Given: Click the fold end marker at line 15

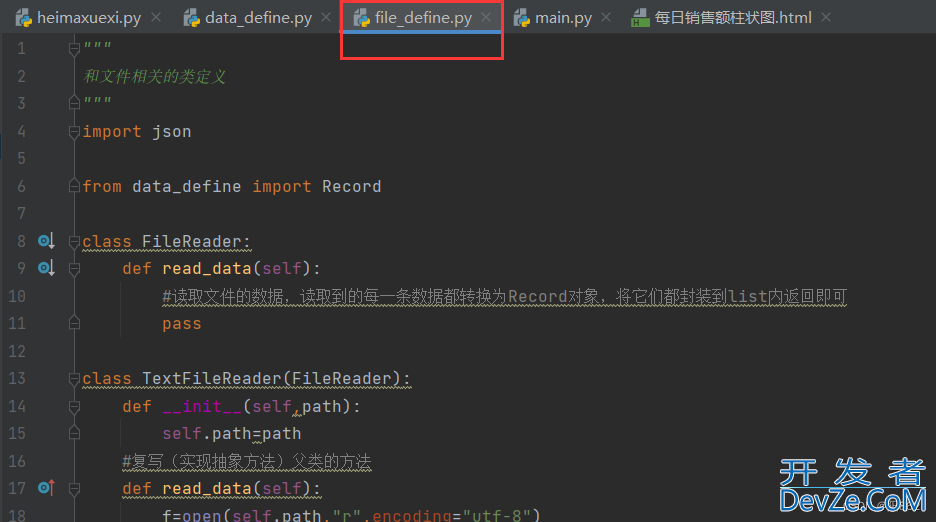Looking at the screenshot, I should (x=74, y=432).
